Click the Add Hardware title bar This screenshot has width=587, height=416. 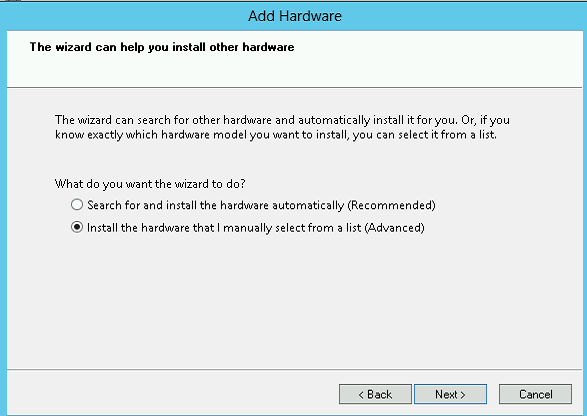coord(294,16)
